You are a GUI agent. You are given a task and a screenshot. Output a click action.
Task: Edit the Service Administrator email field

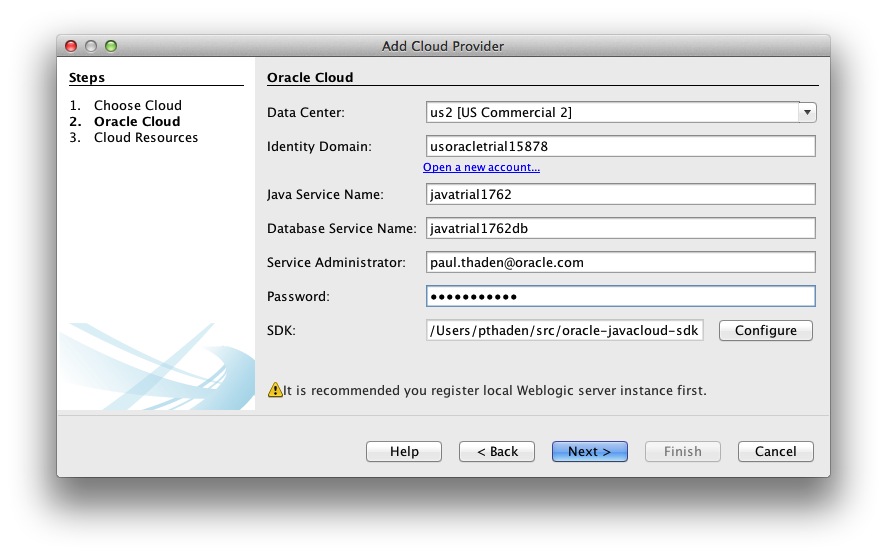[621, 262]
